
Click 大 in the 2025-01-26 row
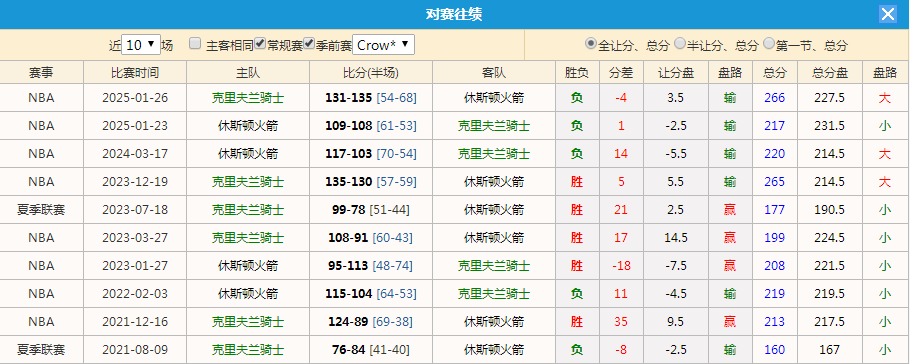tap(884, 98)
